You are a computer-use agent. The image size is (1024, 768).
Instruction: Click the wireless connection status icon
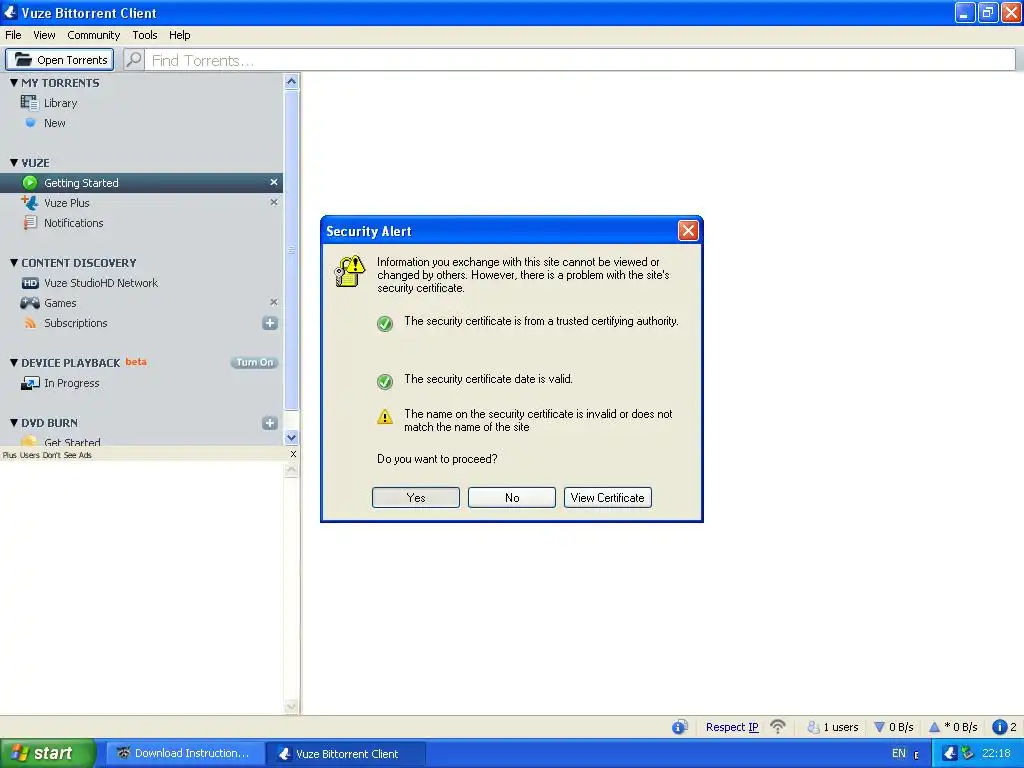(778, 726)
